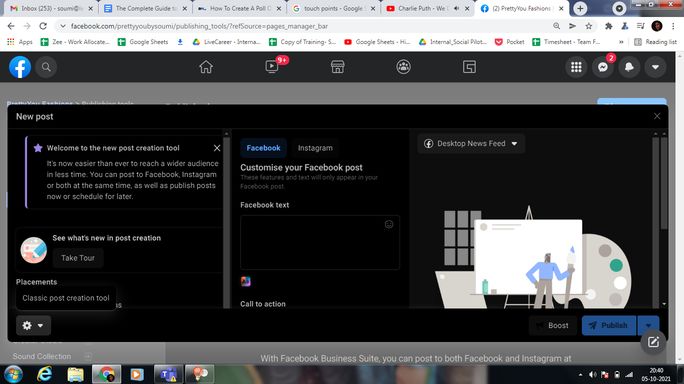This screenshot has width=684, height=384.
Task: Reload the page in Chrome
Action: point(43,26)
